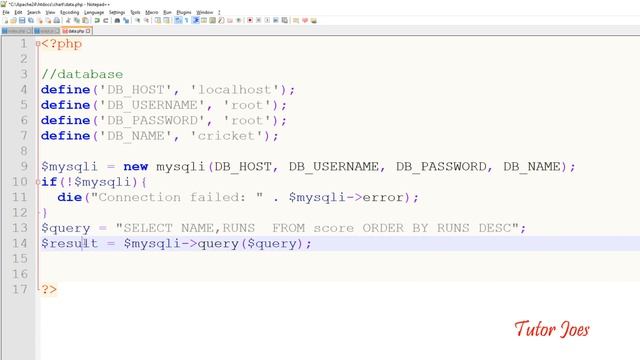Click the Copy toolbar icon
640x360 pixels.
point(77,20)
